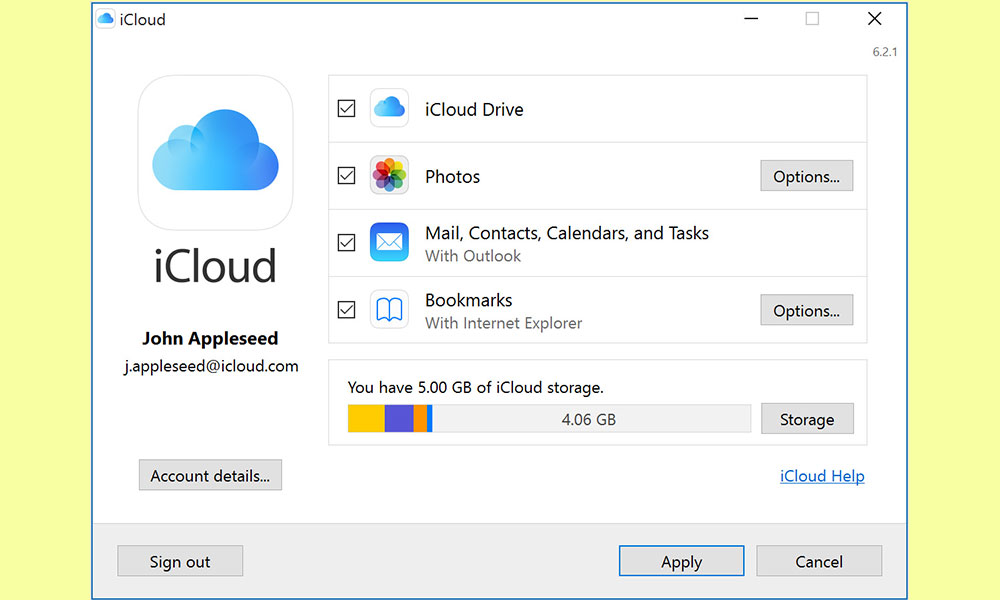Click "Mail, Contacts, Calendars, and Tasks" text
Viewport: 1000px width, 600px height.
pyautogui.click(x=566, y=233)
